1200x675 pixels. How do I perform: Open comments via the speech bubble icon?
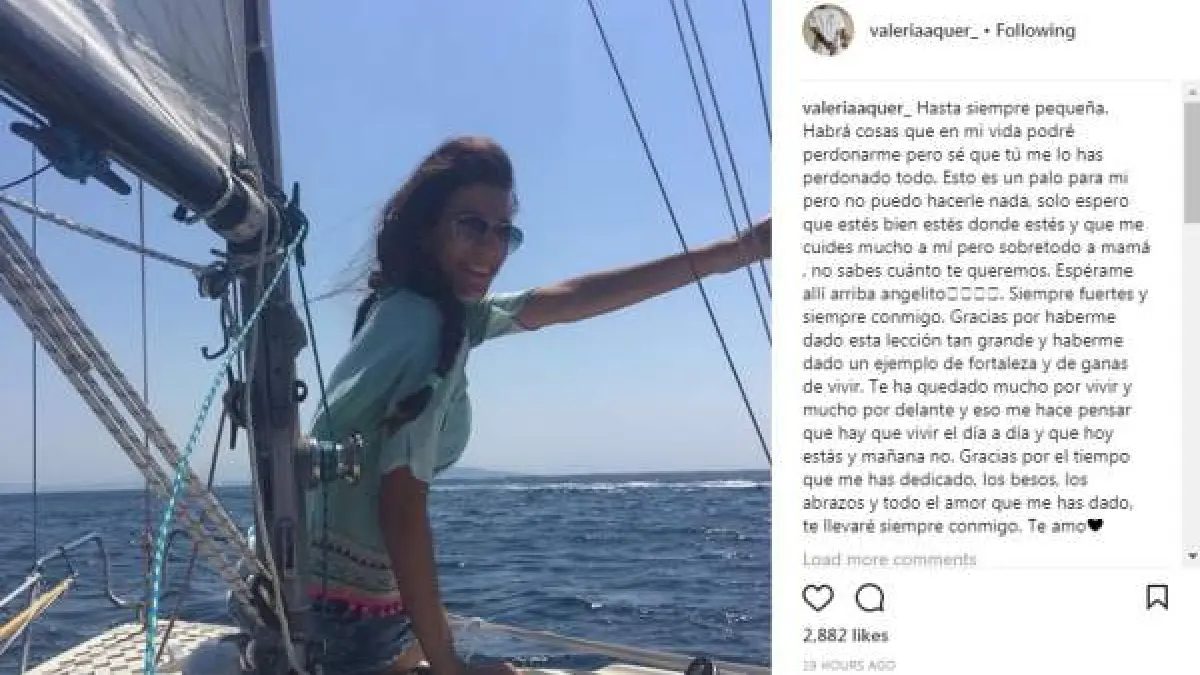click(x=870, y=598)
